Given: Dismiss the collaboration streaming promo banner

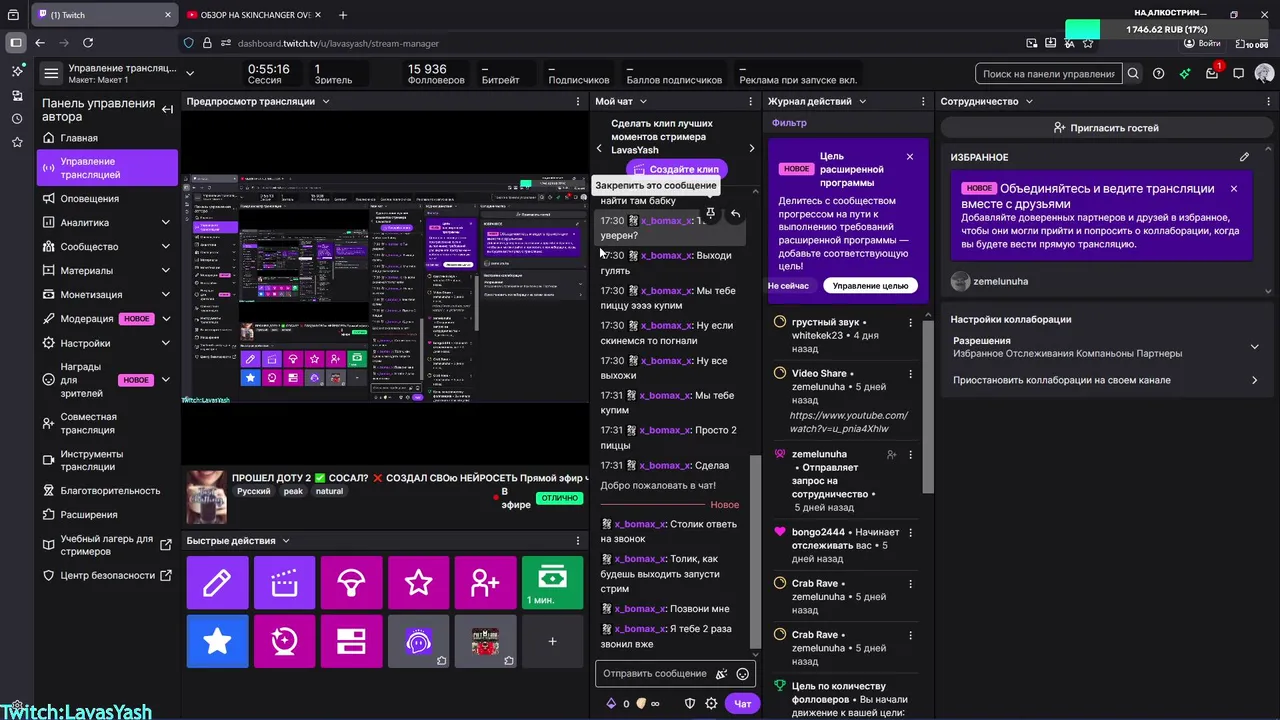Looking at the screenshot, I should tap(1234, 189).
